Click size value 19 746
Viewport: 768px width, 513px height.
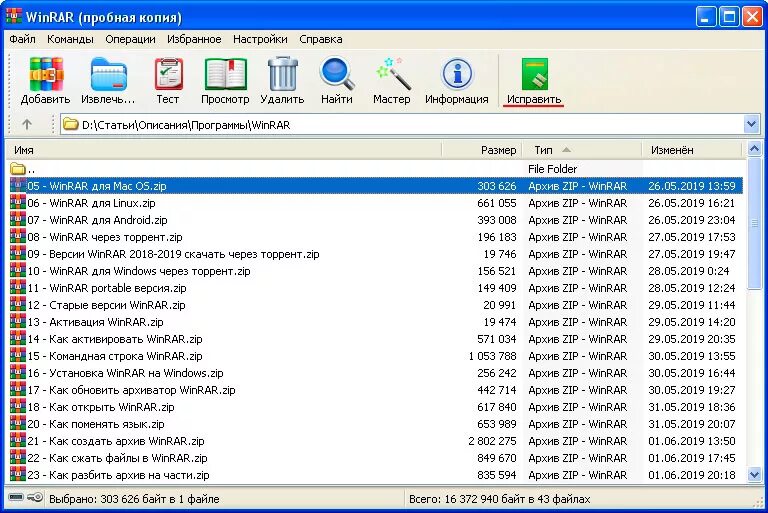click(x=500, y=254)
